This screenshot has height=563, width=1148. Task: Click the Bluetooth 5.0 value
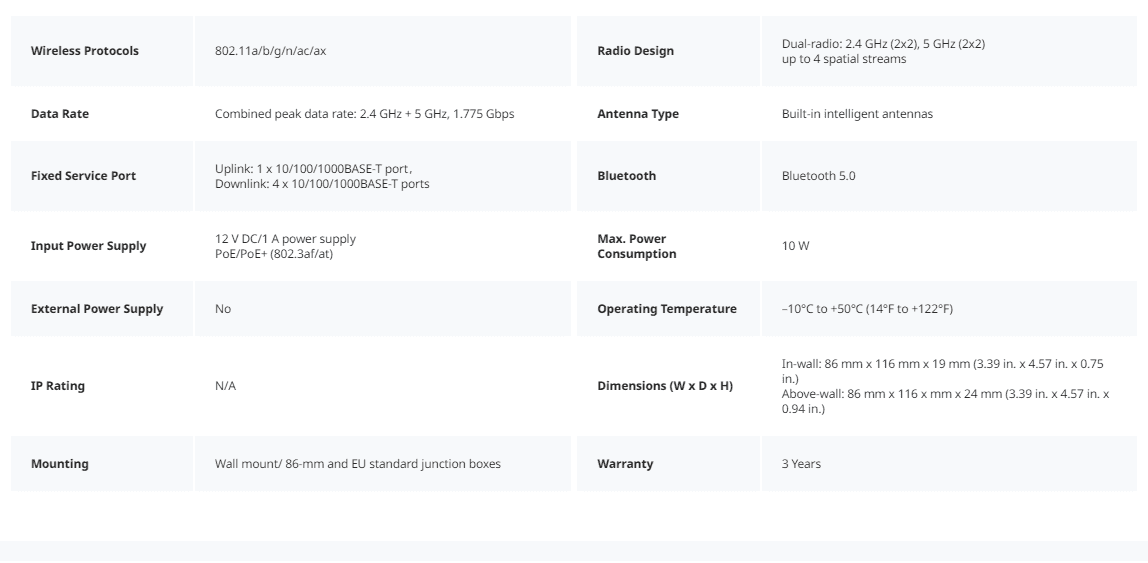[x=818, y=176]
